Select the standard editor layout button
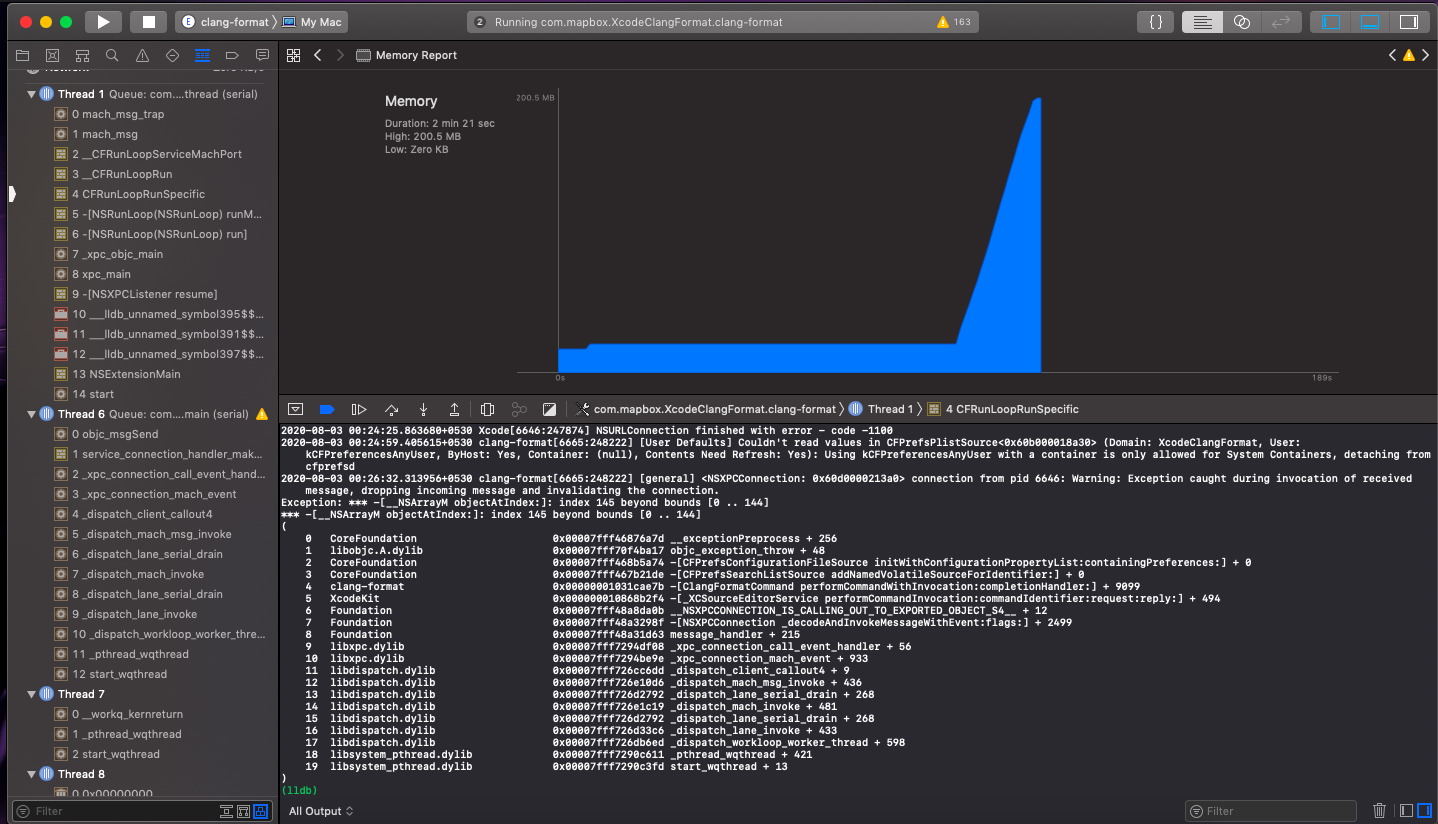 tap(1203, 22)
